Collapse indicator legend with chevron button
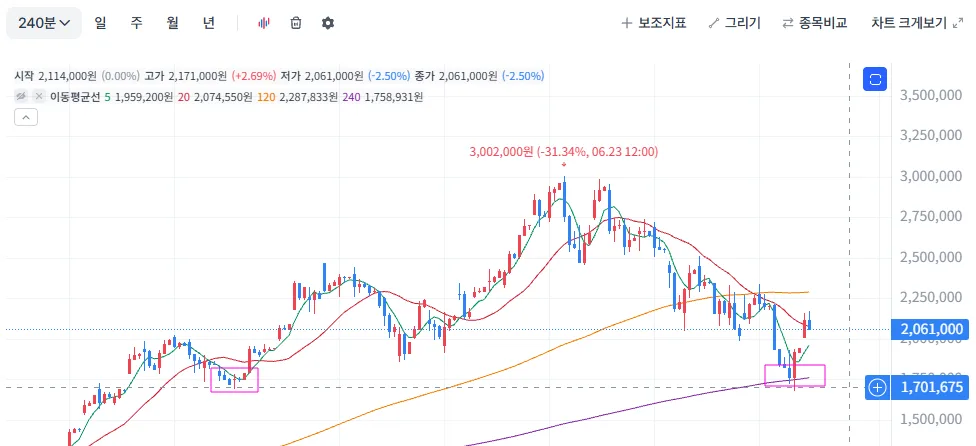The width and height of the screenshot is (976, 446). 26,117
